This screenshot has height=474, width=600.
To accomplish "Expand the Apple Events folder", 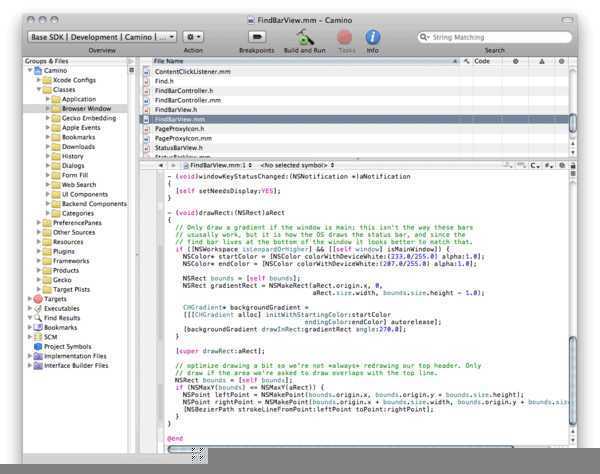I will (x=48, y=127).
